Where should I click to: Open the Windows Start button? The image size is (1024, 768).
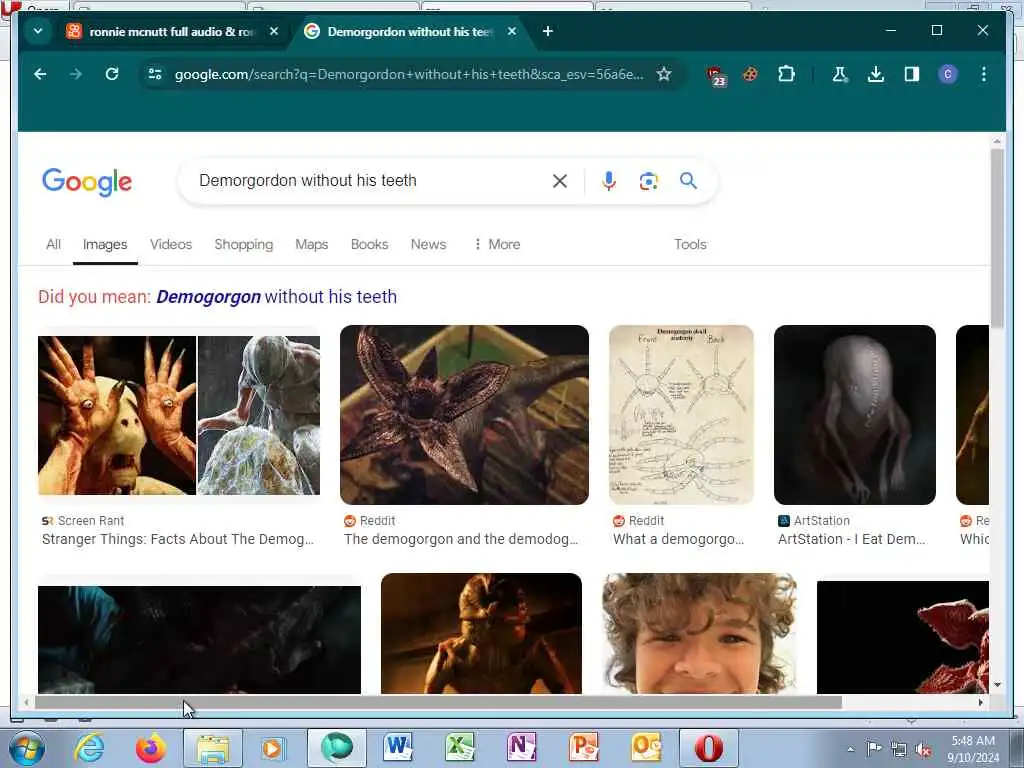click(x=27, y=748)
